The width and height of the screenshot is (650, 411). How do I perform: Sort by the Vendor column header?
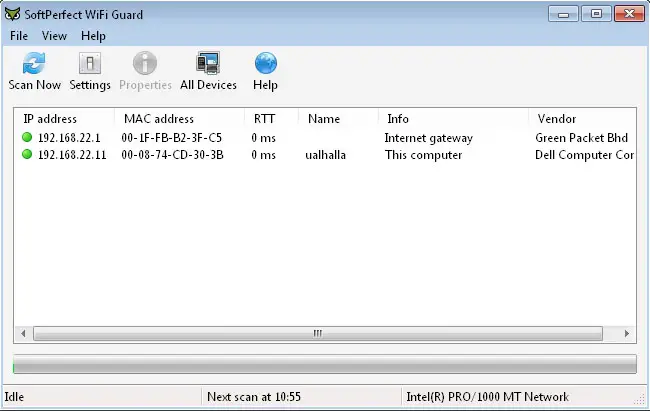coord(582,119)
